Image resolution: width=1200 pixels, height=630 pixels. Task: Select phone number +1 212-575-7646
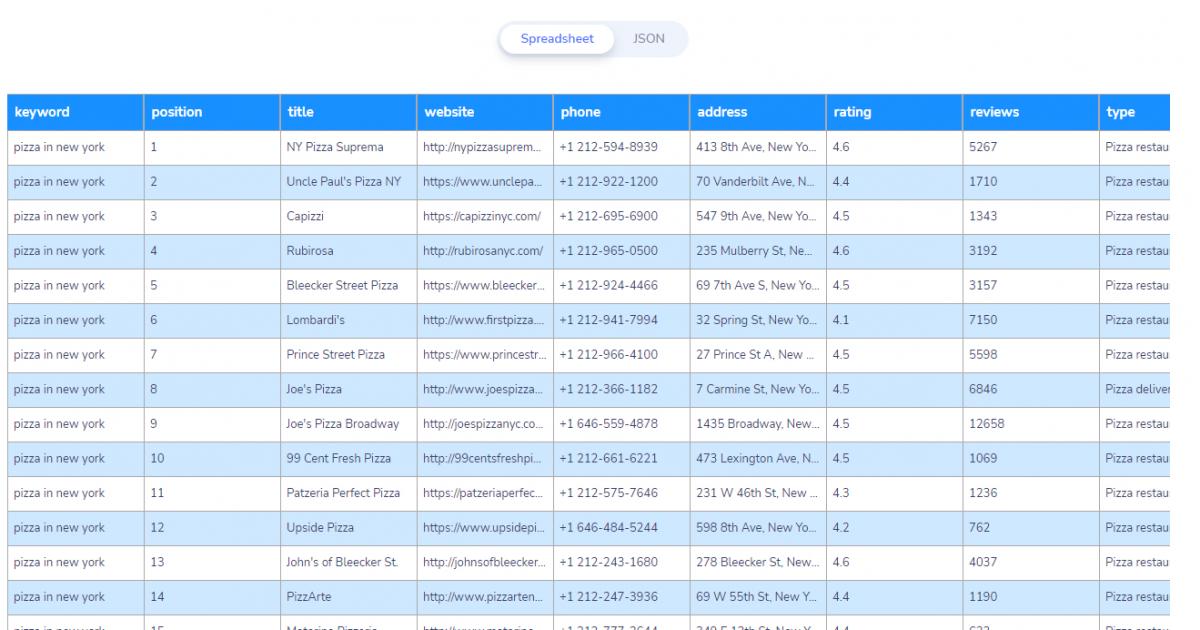coord(621,494)
